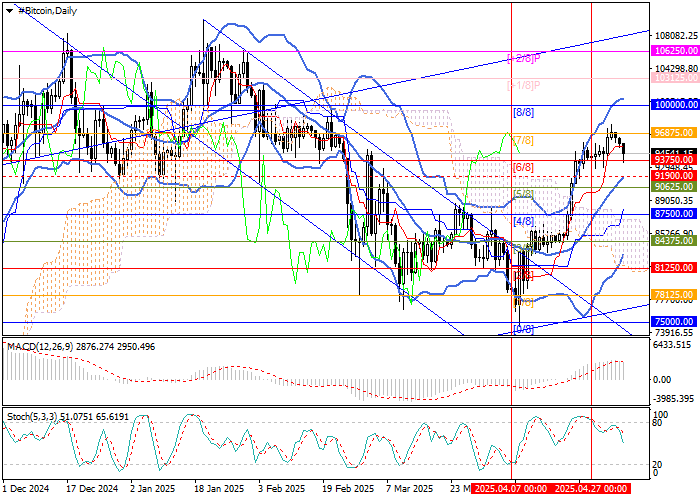This screenshot has width=700, height=500.
Task: Select the 90625.00 green price tag
Action: (671, 187)
